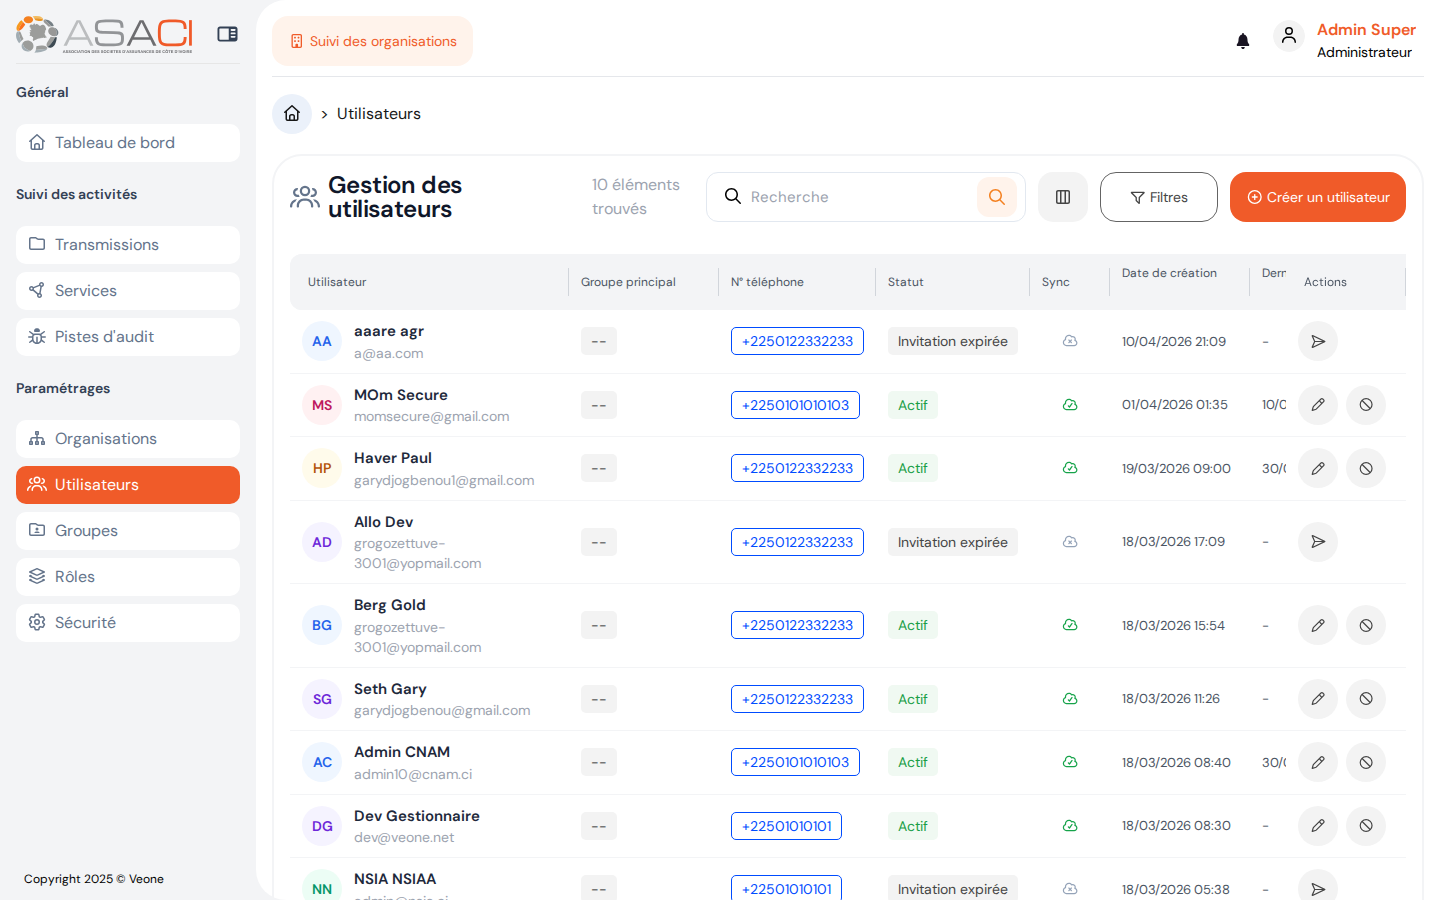Viewport: 1440px width, 900px height.
Task: Click the Créer un utilisateur button
Action: (1317, 197)
